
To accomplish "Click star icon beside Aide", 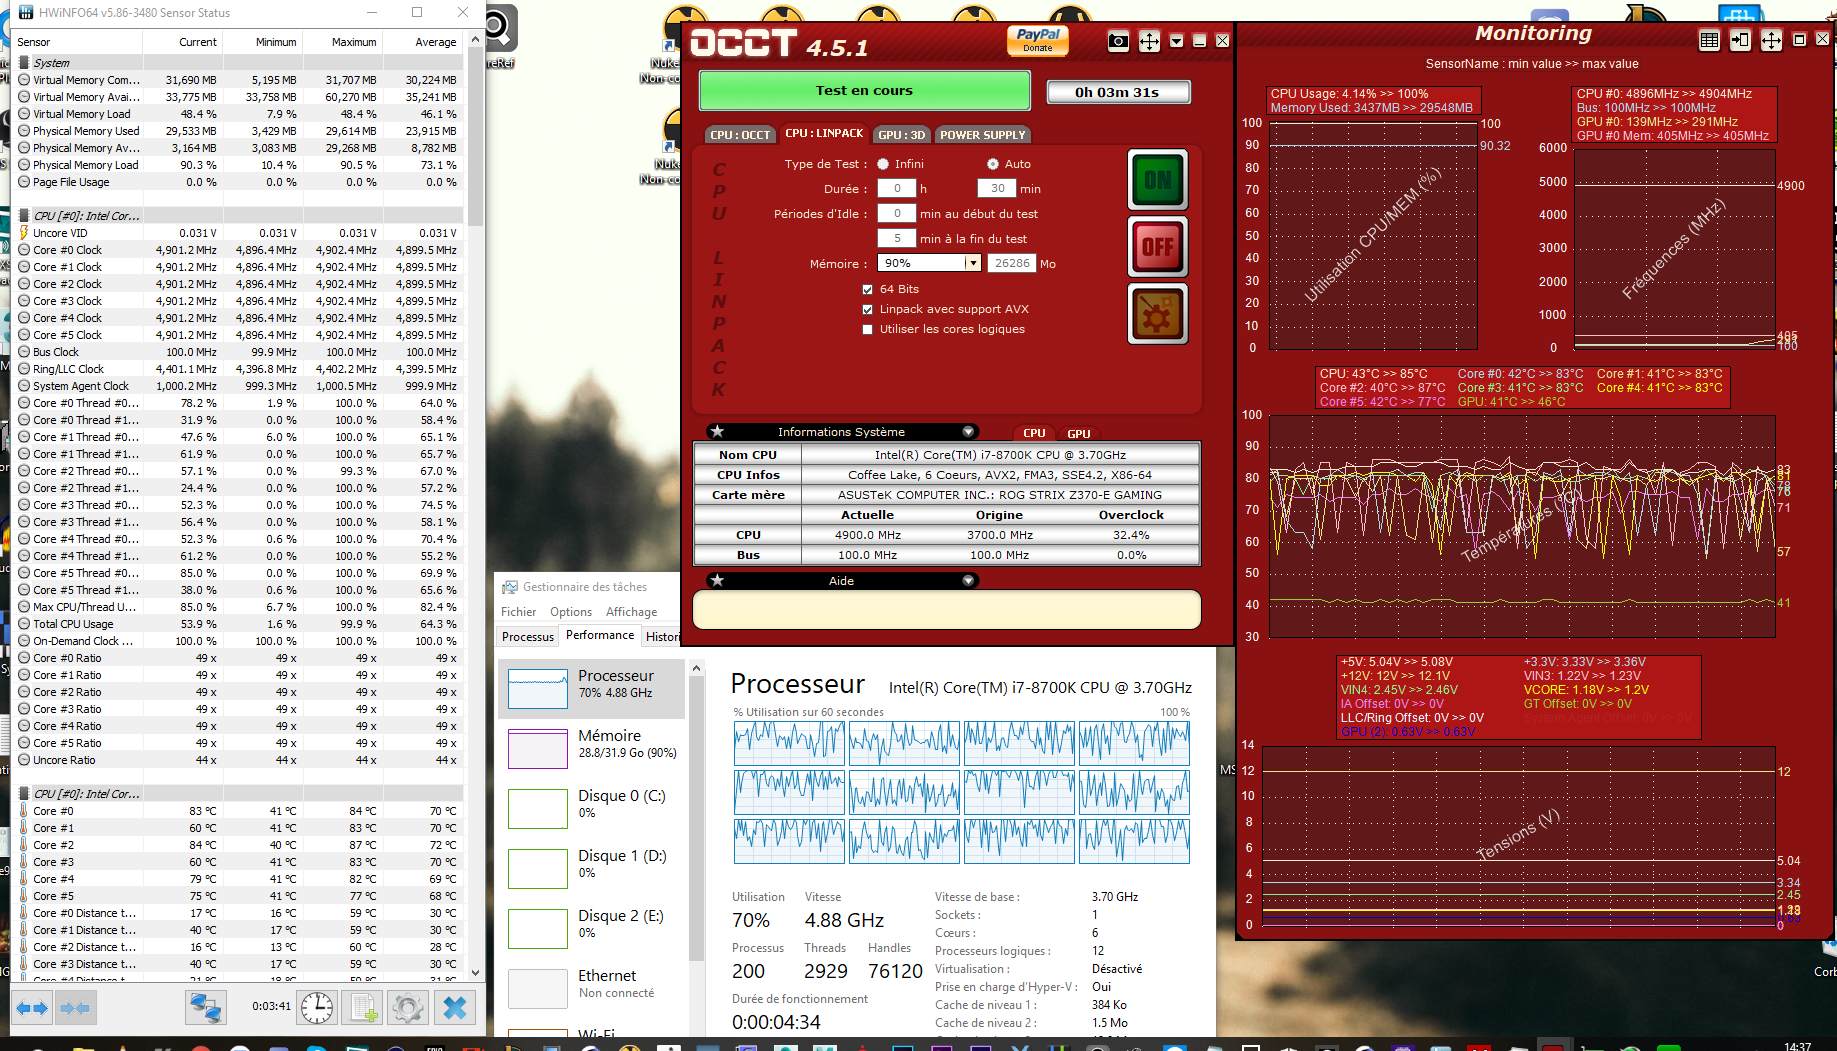I will pos(717,580).
